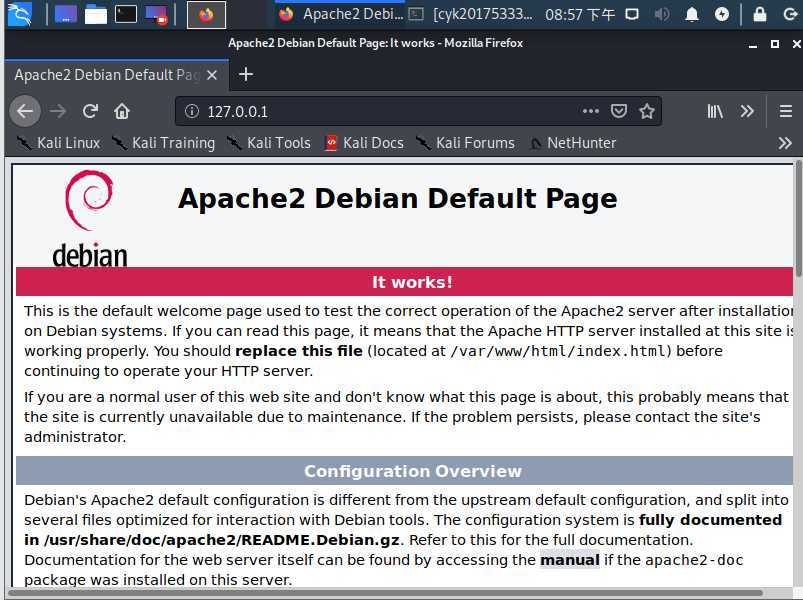
Task: Open a new tab with plus button
Action: (x=246, y=74)
